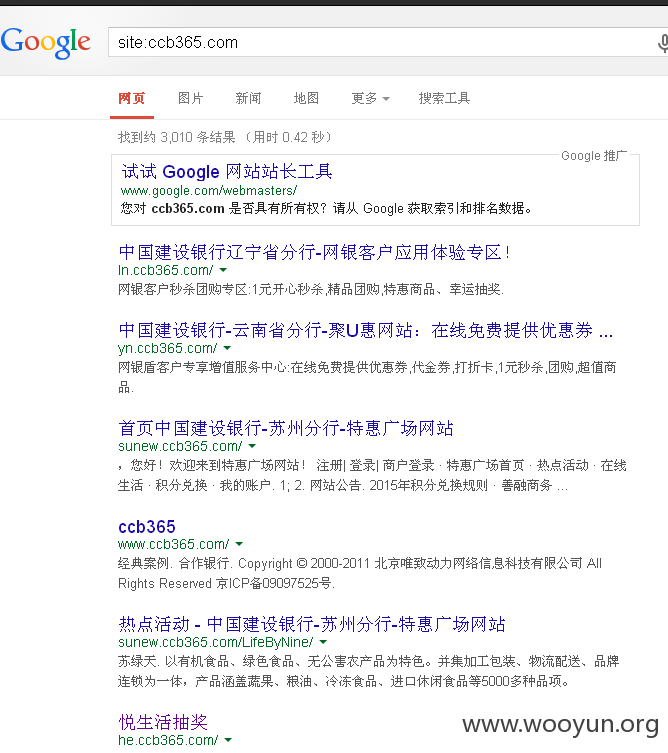Open 中国建设银行辽宁省分行 result link
Image resolution: width=668 pixels, height=753 pixels.
click(314, 252)
